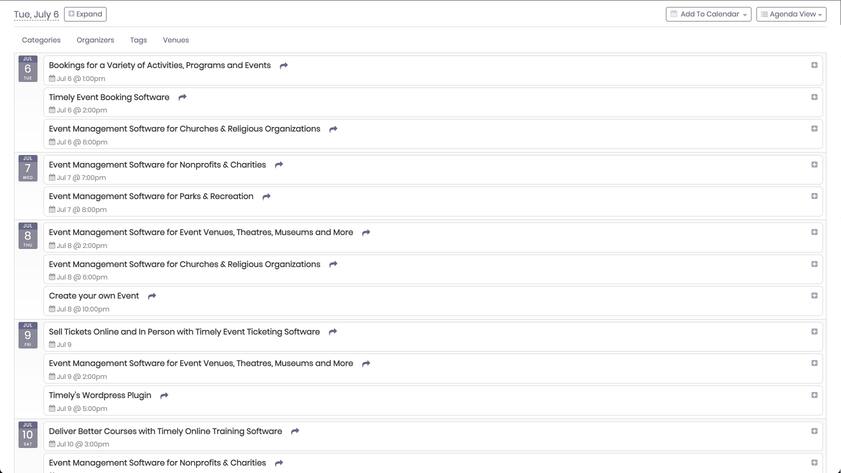841x473 pixels.
Task: Select the Jul 6 Tue date badge
Action: [x=28, y=69]
